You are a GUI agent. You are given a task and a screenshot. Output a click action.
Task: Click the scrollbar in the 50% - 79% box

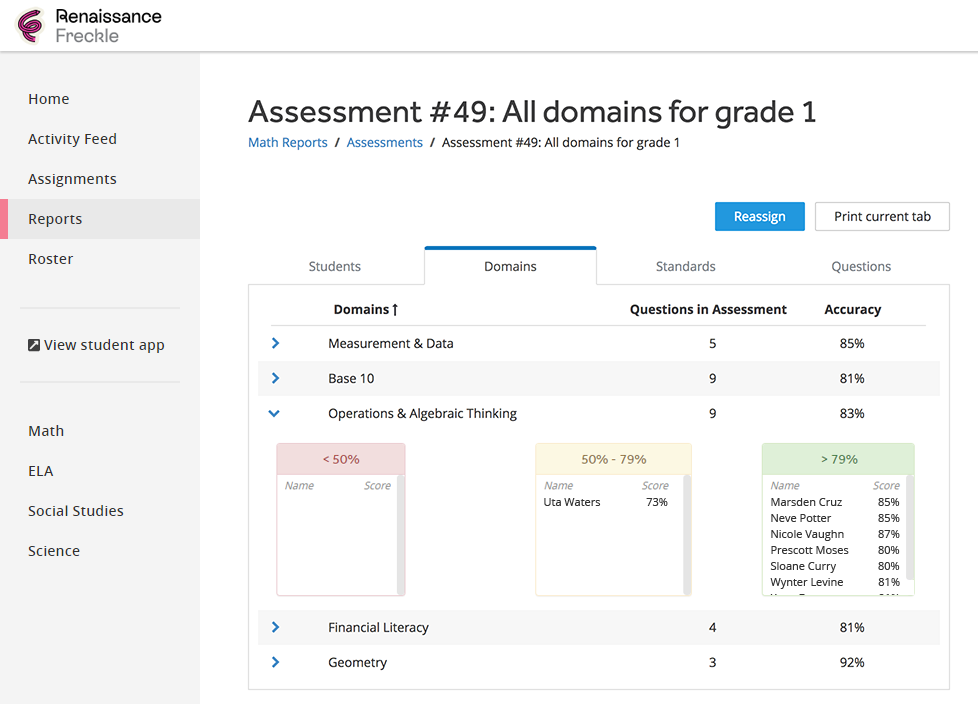point(687,534)
